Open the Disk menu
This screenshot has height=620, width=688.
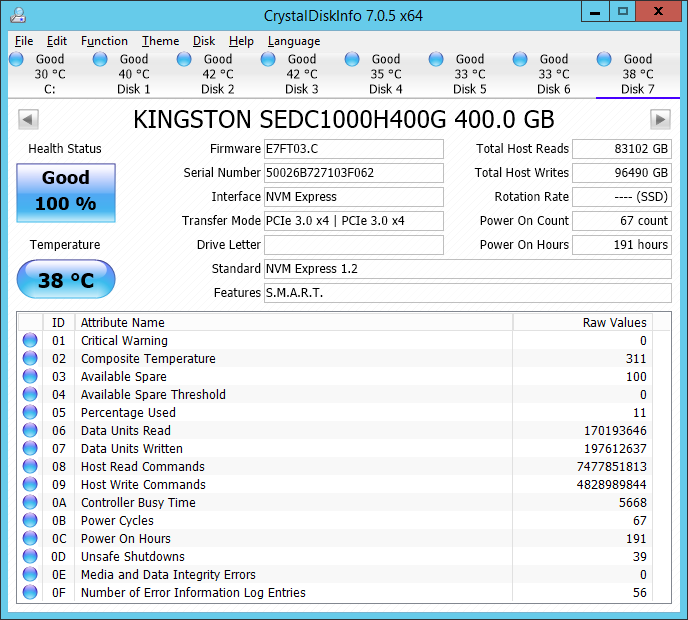pos(204,41)
